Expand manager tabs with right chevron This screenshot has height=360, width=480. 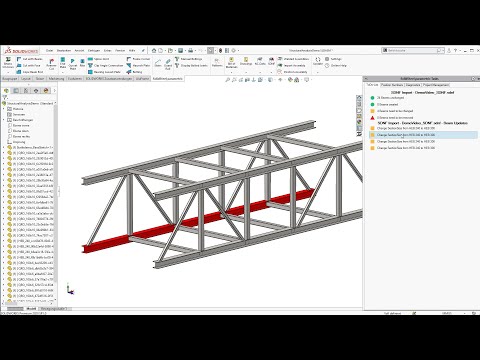pos(55,90)
